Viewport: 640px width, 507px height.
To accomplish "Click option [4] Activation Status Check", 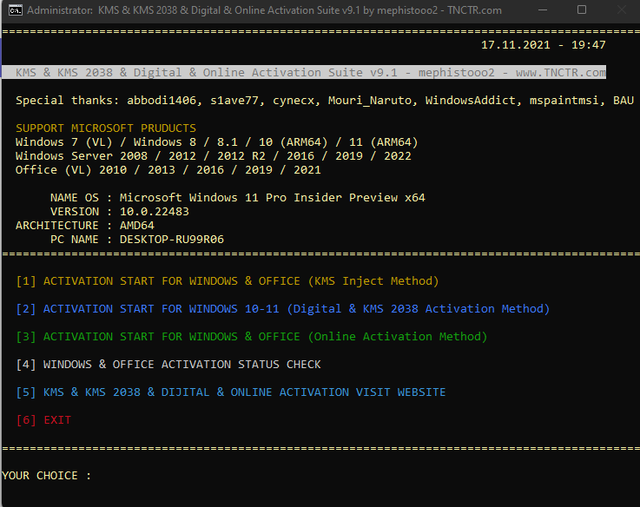I will 168,365.
